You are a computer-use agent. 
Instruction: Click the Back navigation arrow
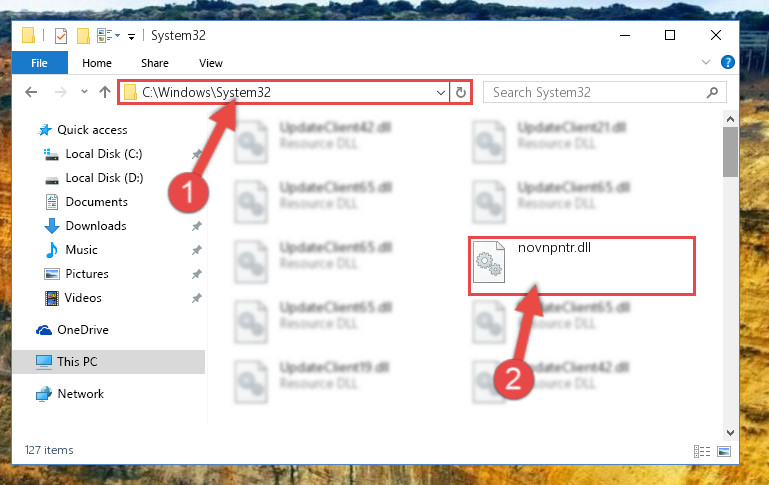pyautogui.click(x=31, y=92)
